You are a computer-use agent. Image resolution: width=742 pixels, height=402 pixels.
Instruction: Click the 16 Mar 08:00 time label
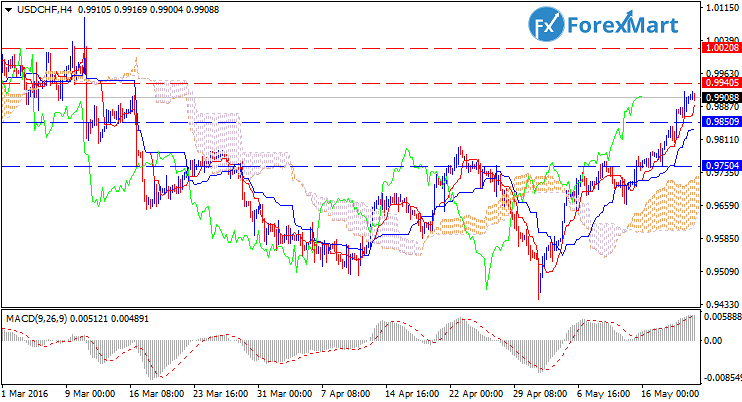click(x=155, y=394)
